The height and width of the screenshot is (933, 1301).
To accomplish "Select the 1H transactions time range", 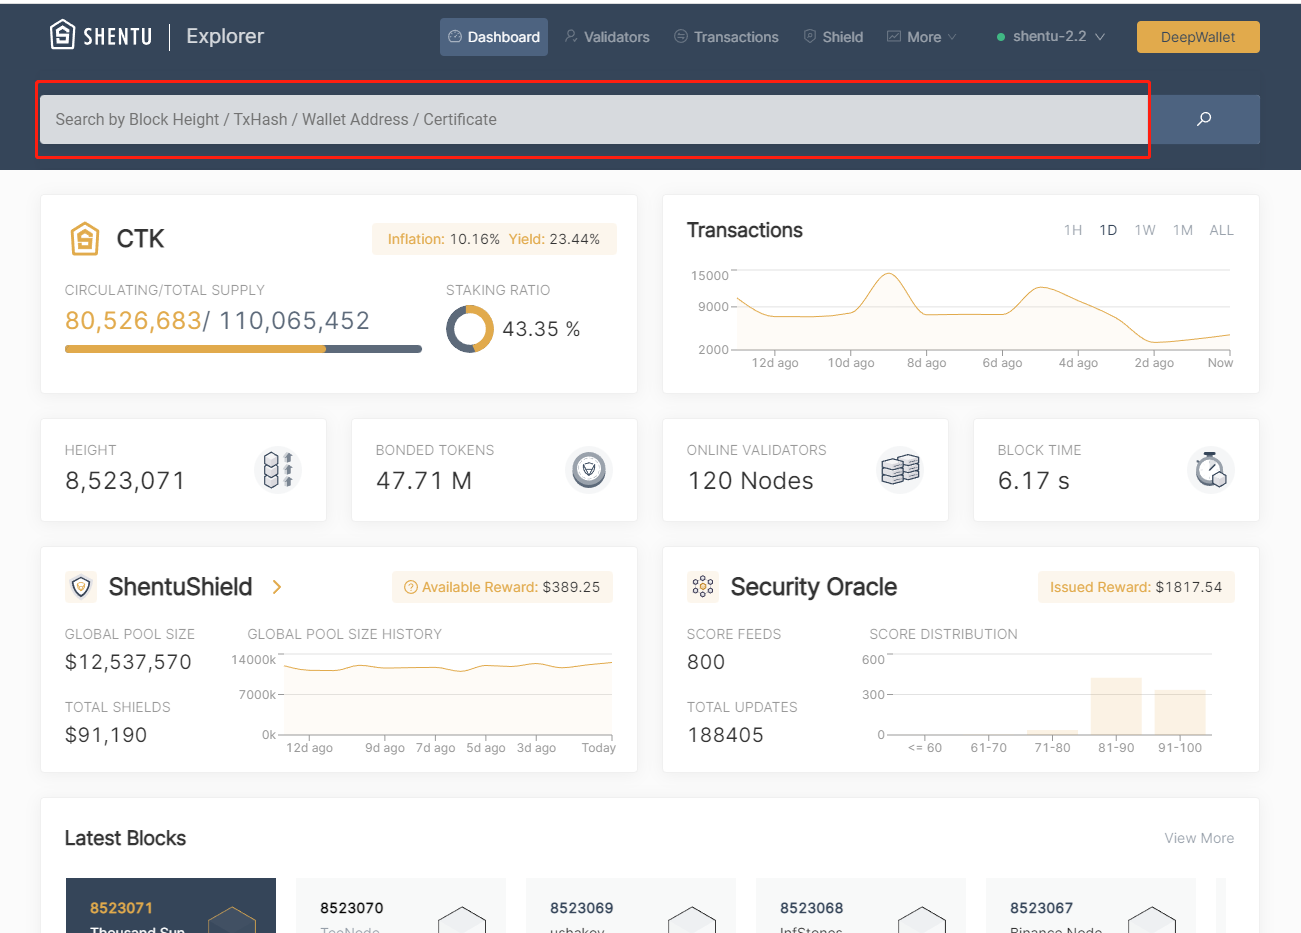I will coord(1073,230).
